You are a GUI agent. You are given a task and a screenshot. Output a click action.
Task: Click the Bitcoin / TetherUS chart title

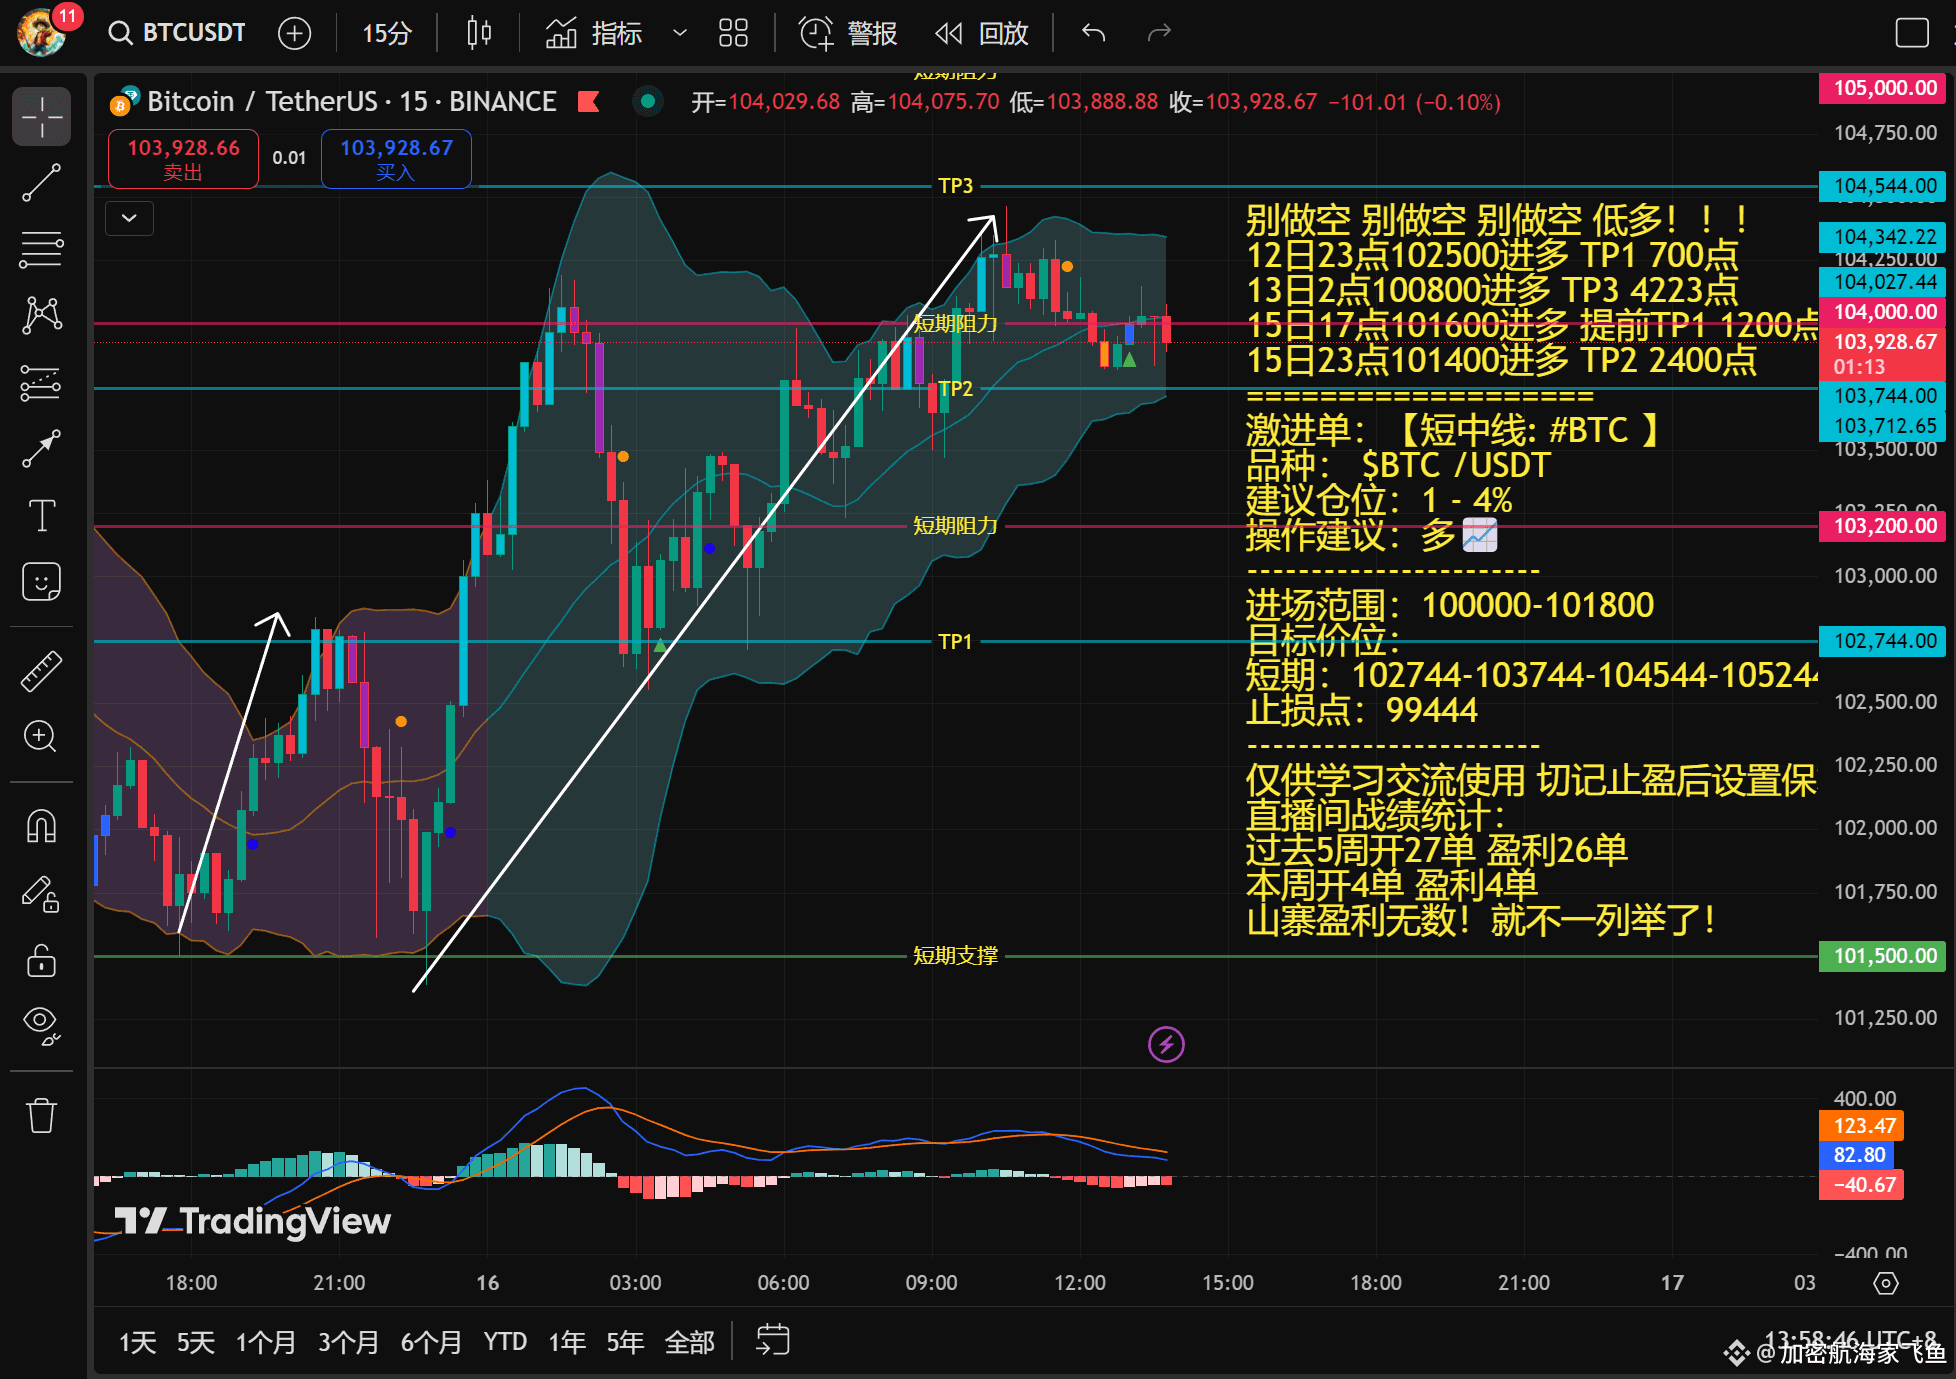click(x=351, y=102)
